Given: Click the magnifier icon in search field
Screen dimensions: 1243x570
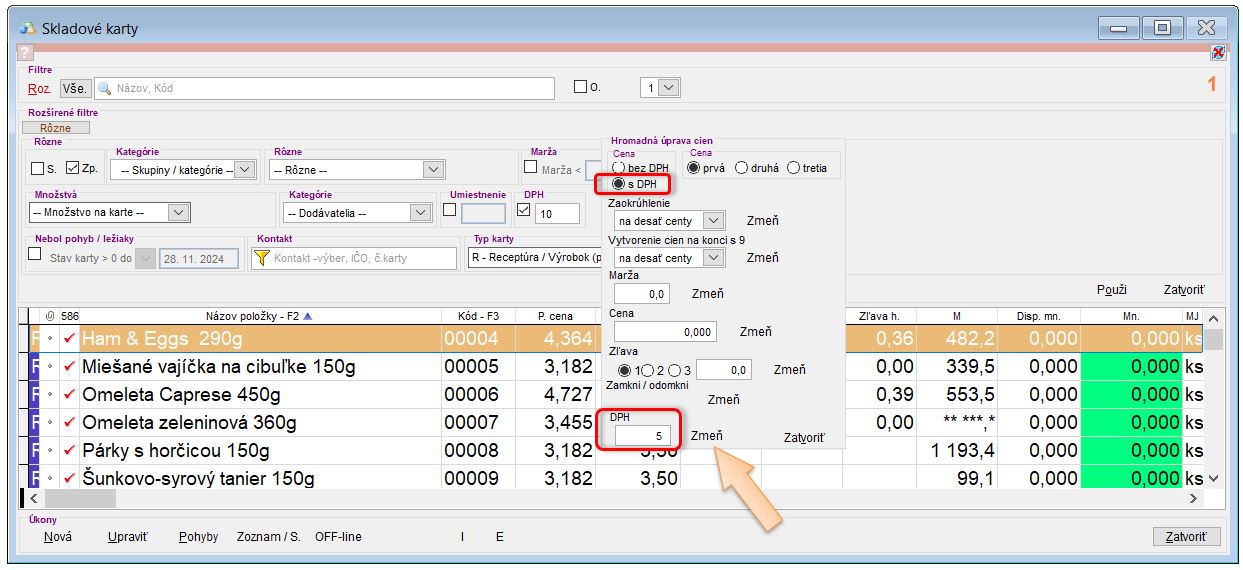Looking at the screenshot, I should (104, 88).
